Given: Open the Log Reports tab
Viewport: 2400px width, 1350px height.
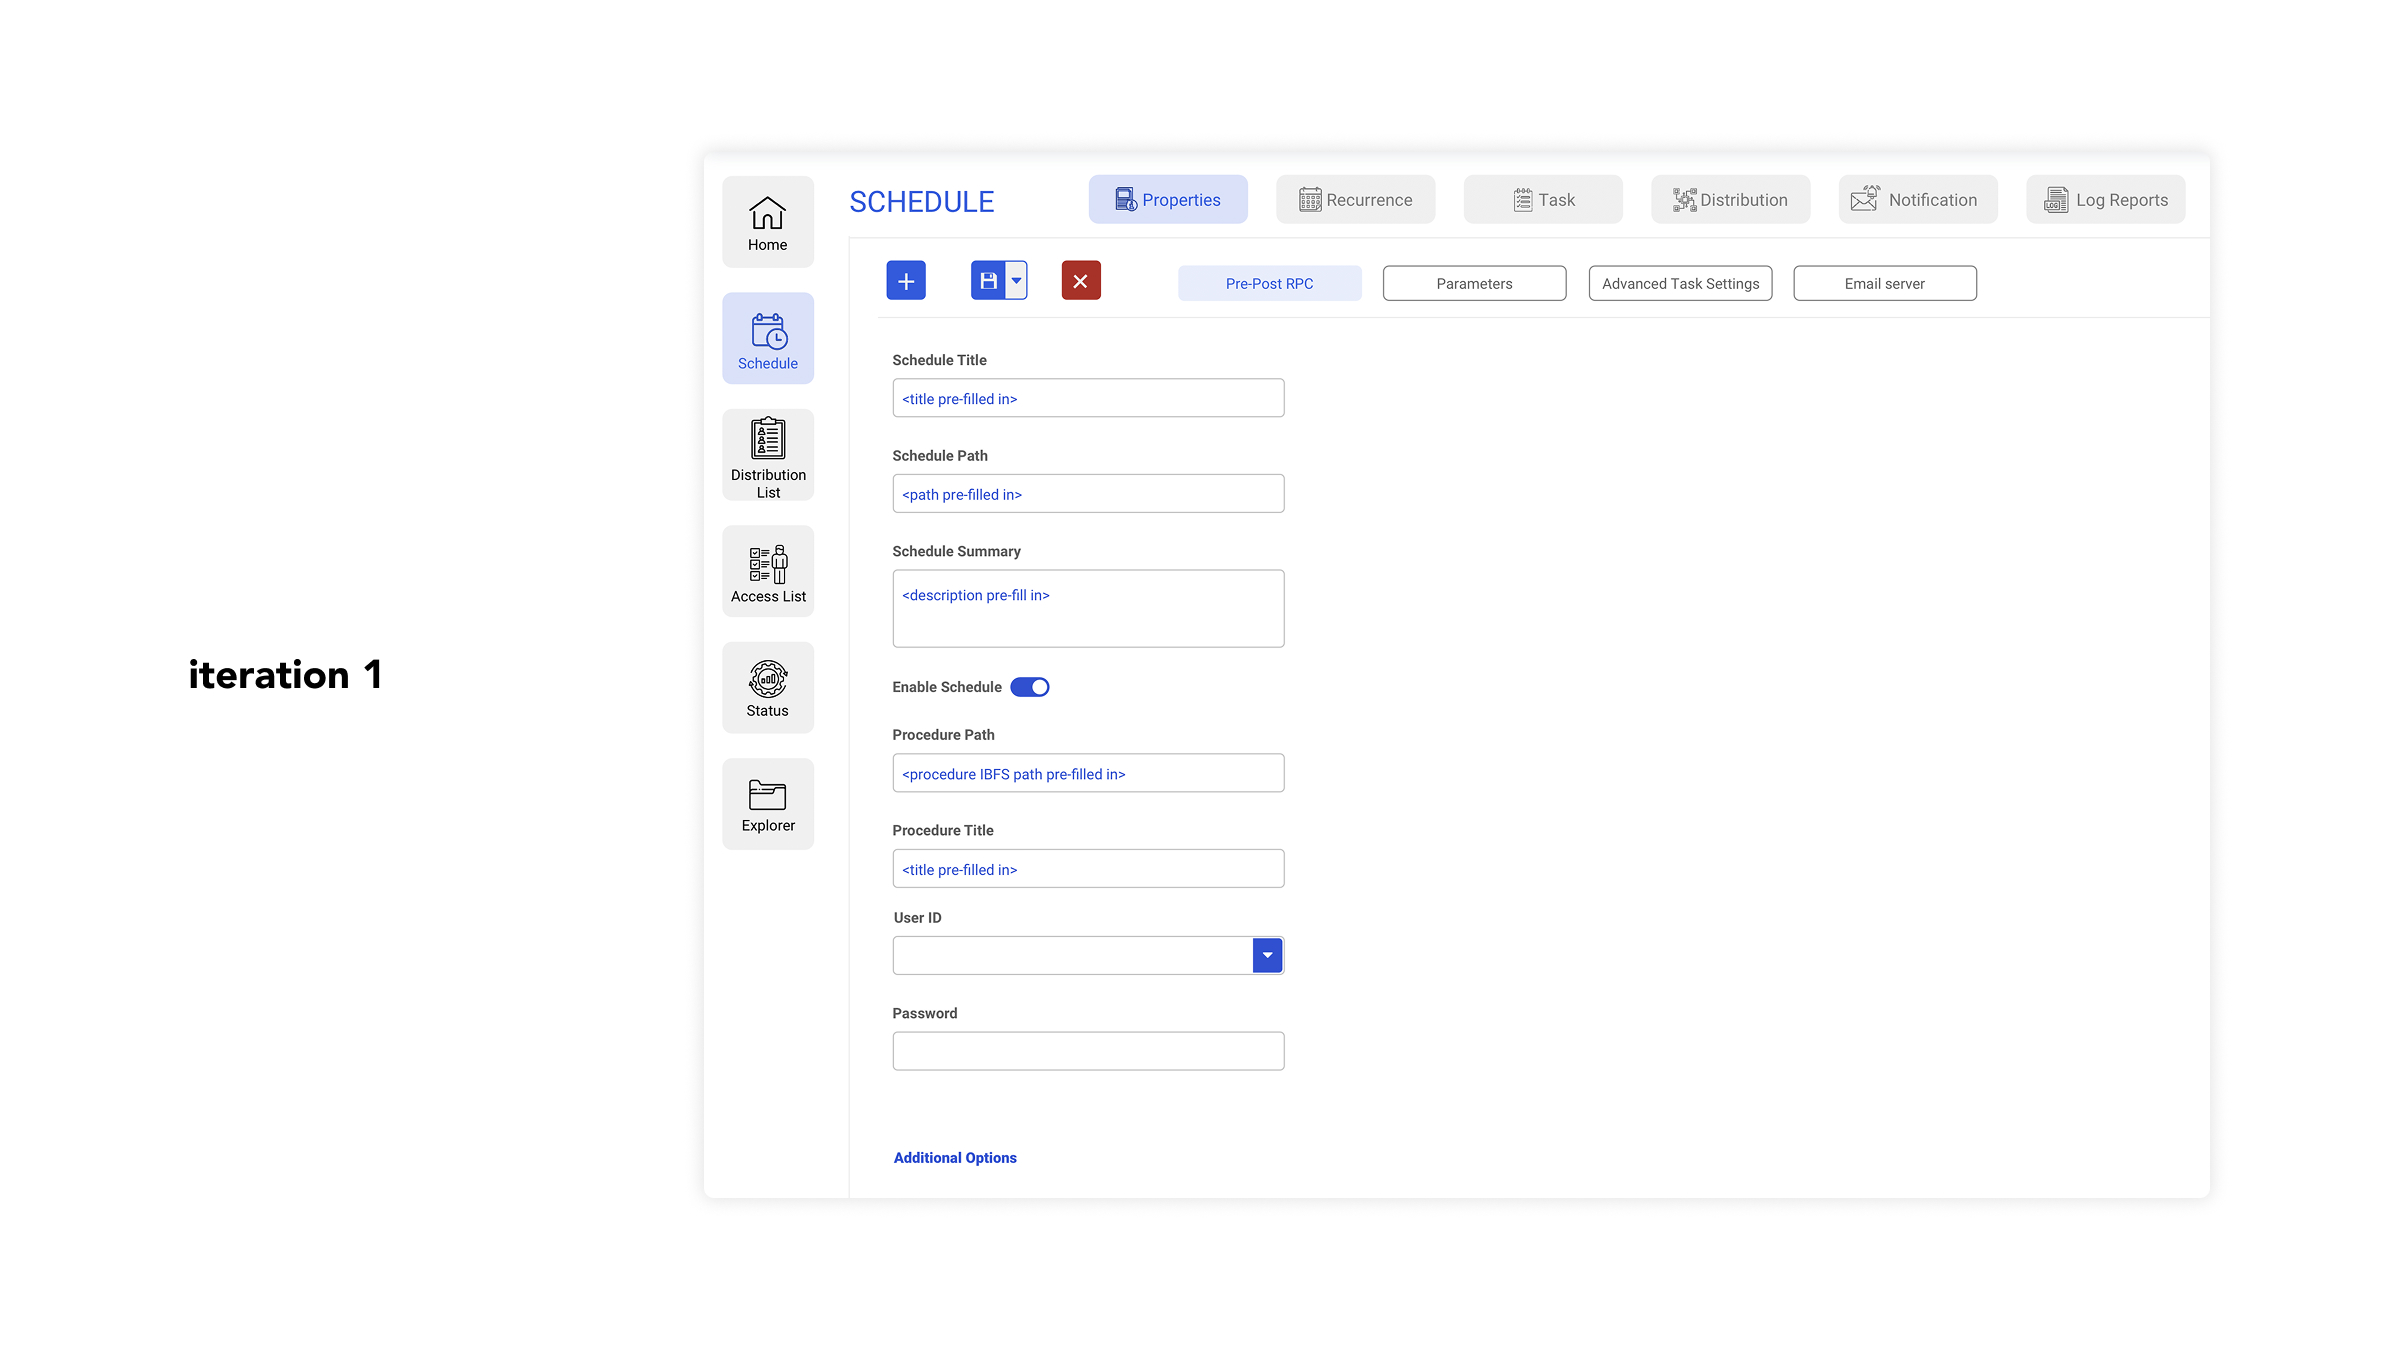Looking at the screenshot, I should 2105,200.
